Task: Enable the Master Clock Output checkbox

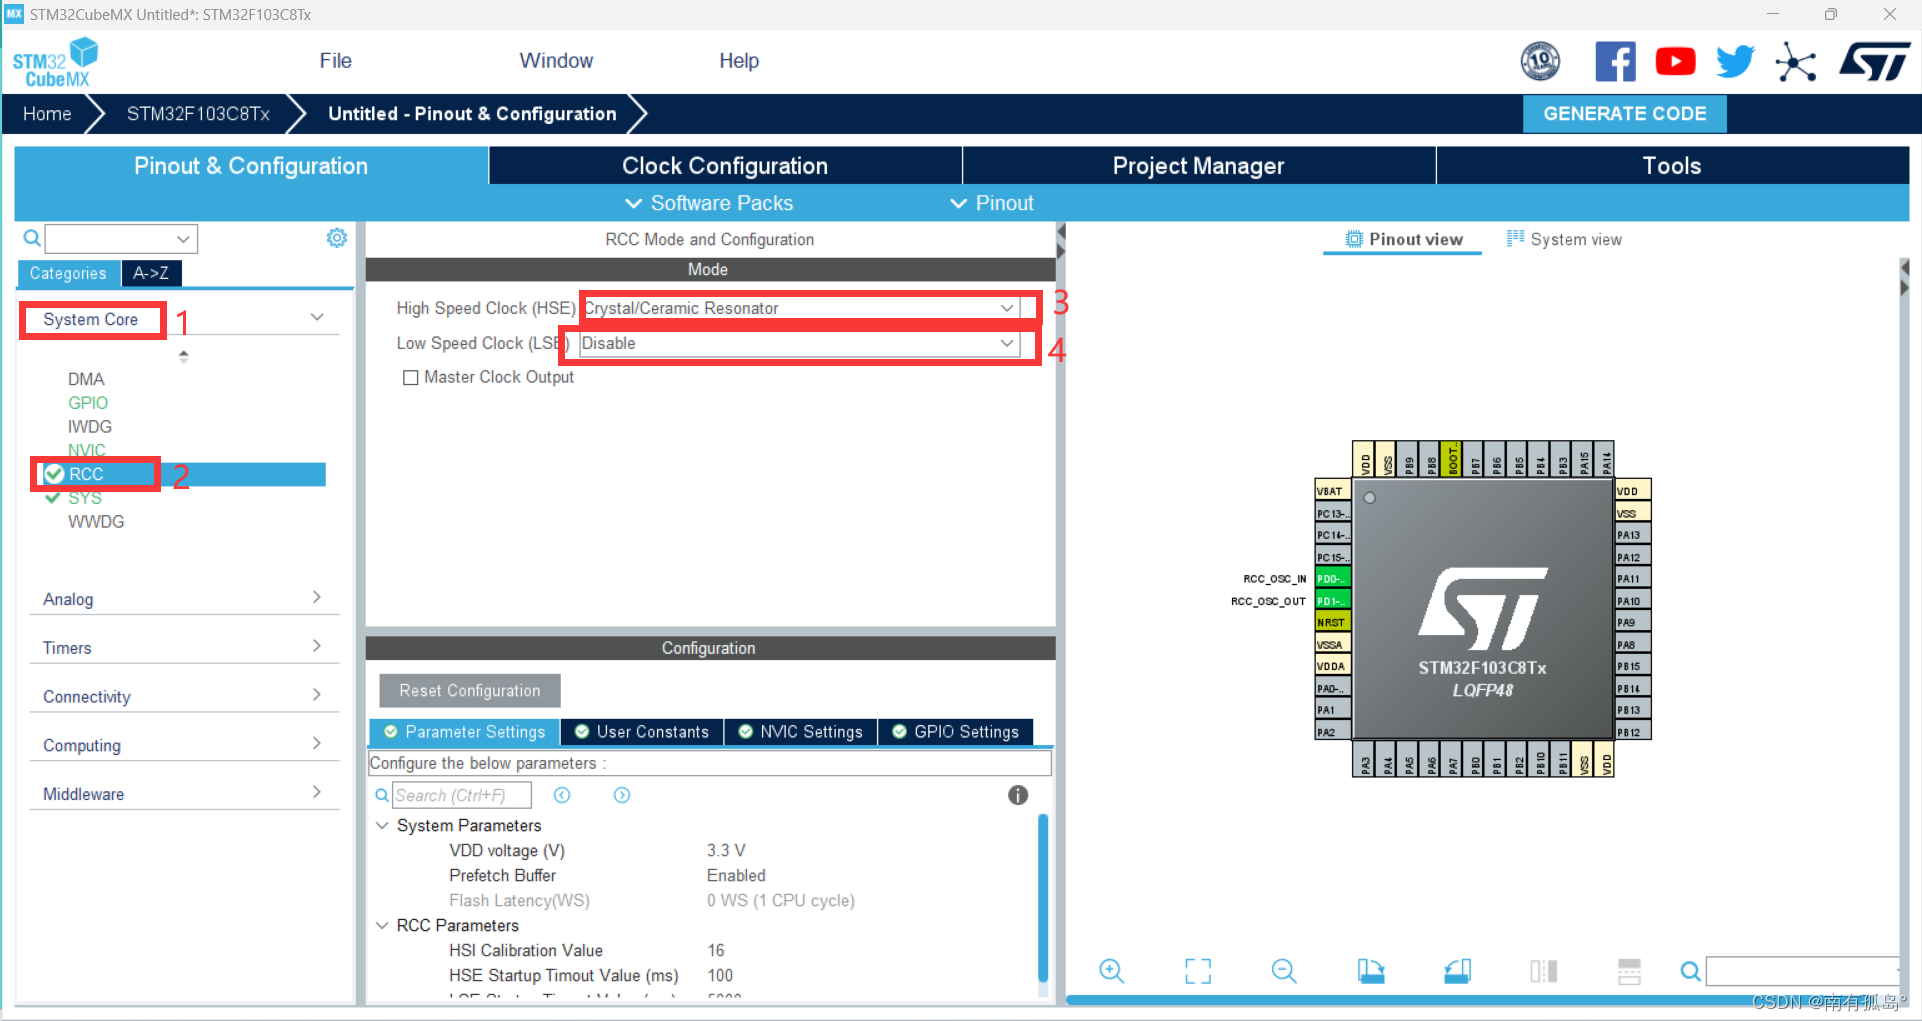Action: coord(410,378)
